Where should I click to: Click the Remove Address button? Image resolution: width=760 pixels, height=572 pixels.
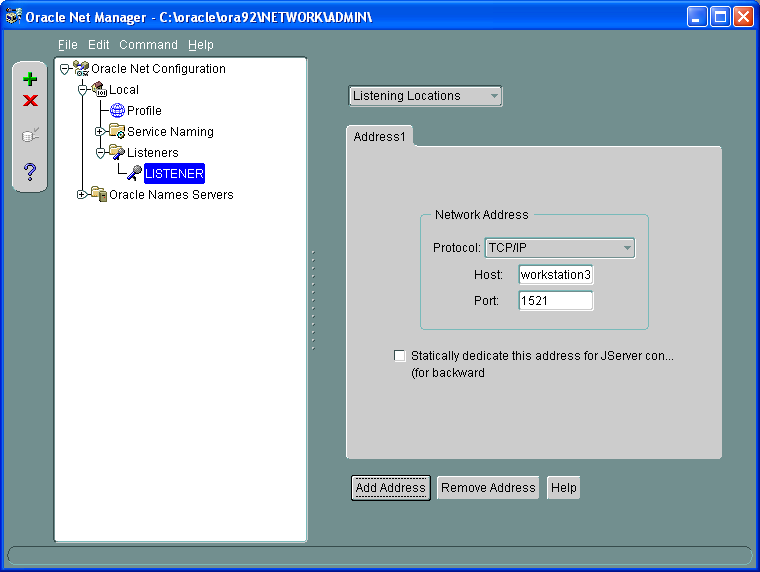click(488, 488)
